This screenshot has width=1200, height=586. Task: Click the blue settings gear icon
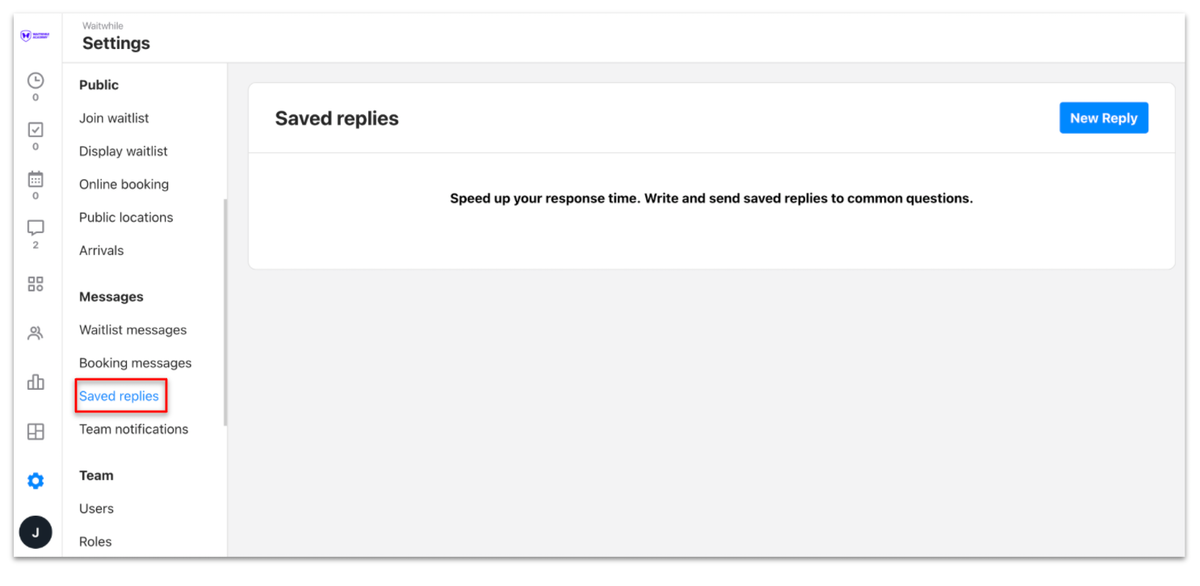(35, 481)
